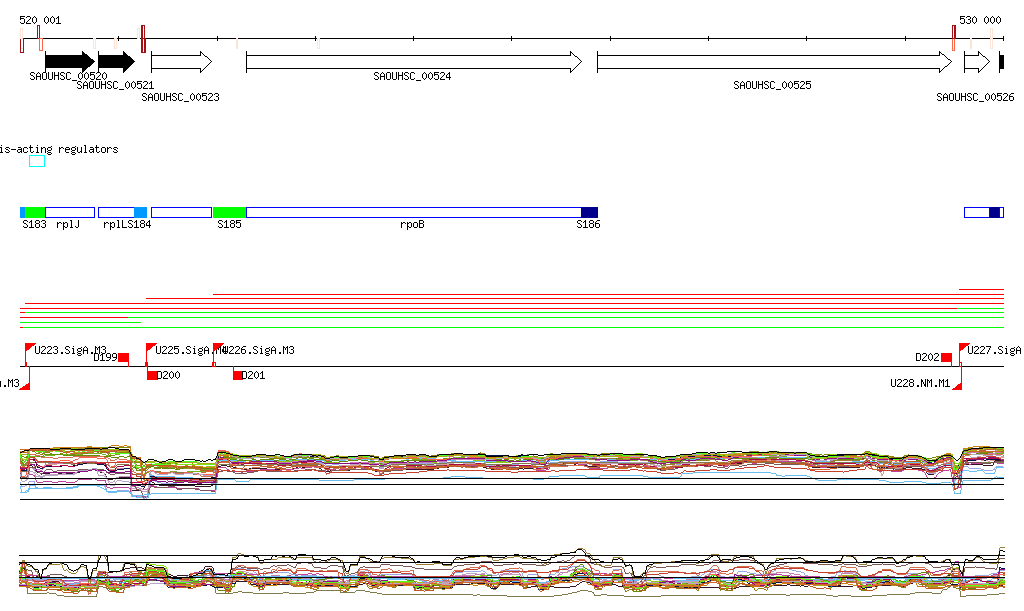Select the U225.SigA promoter flag
The height and width of the screenshot is (611, 1024).
pyautogui.click(x=150, y=348)
